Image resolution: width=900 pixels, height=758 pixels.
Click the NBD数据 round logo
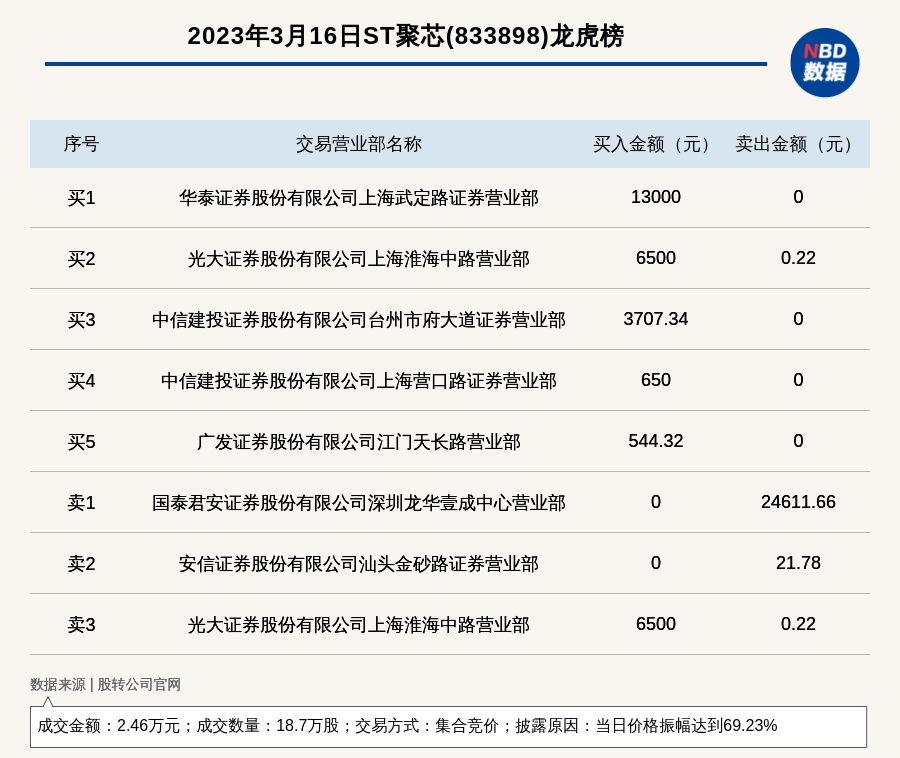(x=824, y=63)
